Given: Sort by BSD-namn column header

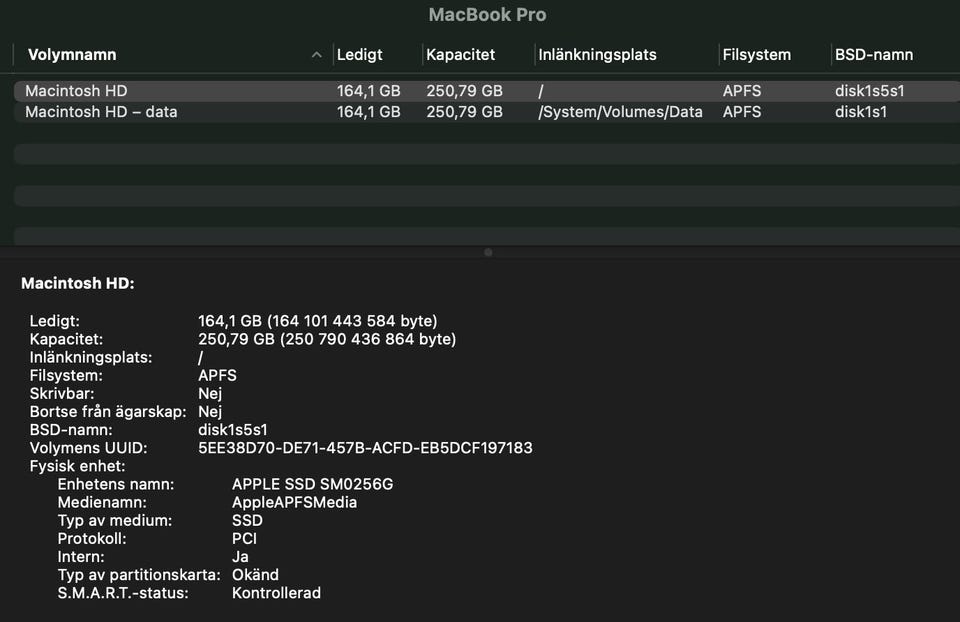Looking at the screenshot, I should tap(874, 54).
